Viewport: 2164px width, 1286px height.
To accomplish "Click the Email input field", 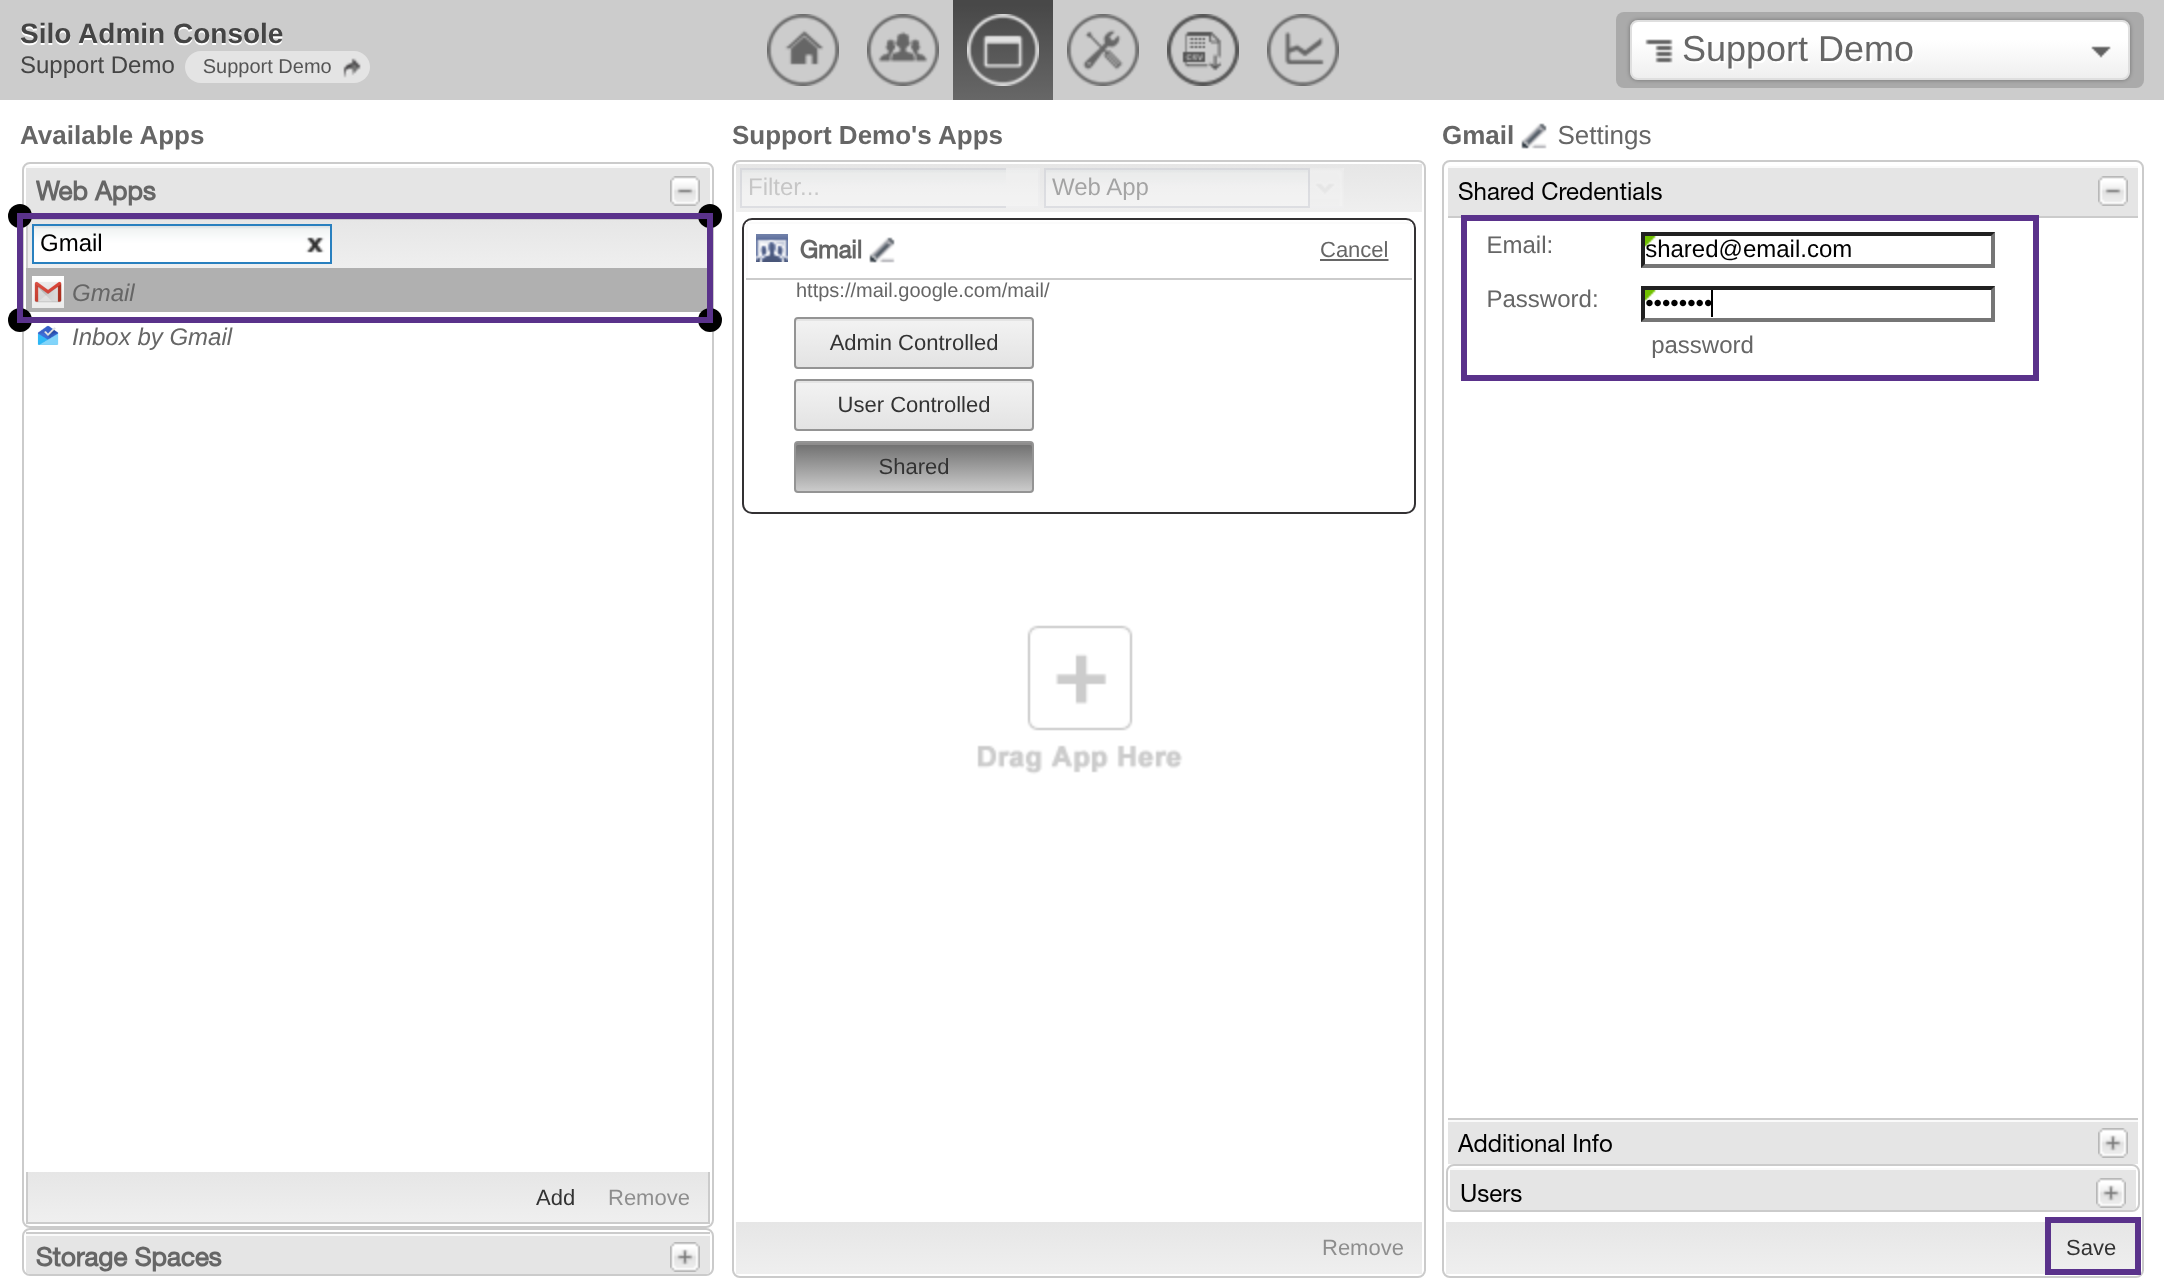I will coord(1816,250).
